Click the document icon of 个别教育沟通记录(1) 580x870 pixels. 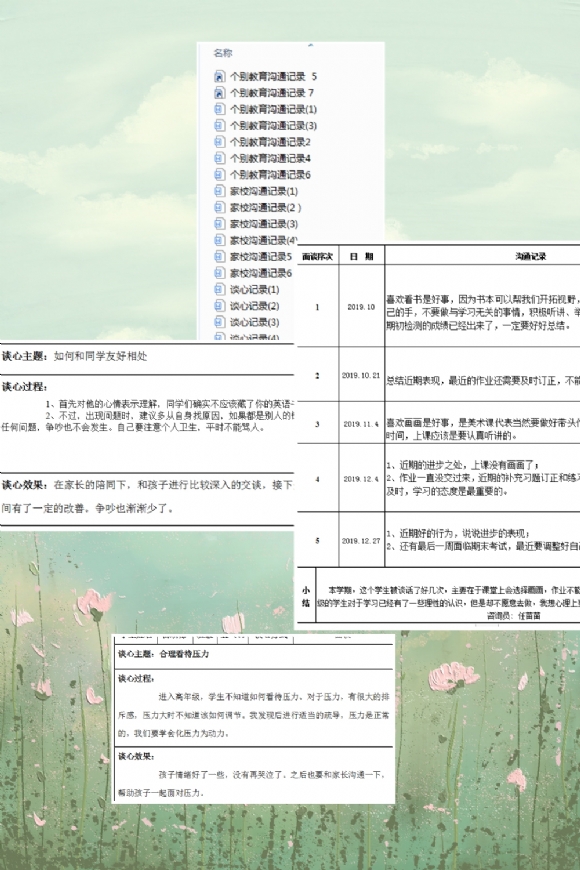coord(220,109)
